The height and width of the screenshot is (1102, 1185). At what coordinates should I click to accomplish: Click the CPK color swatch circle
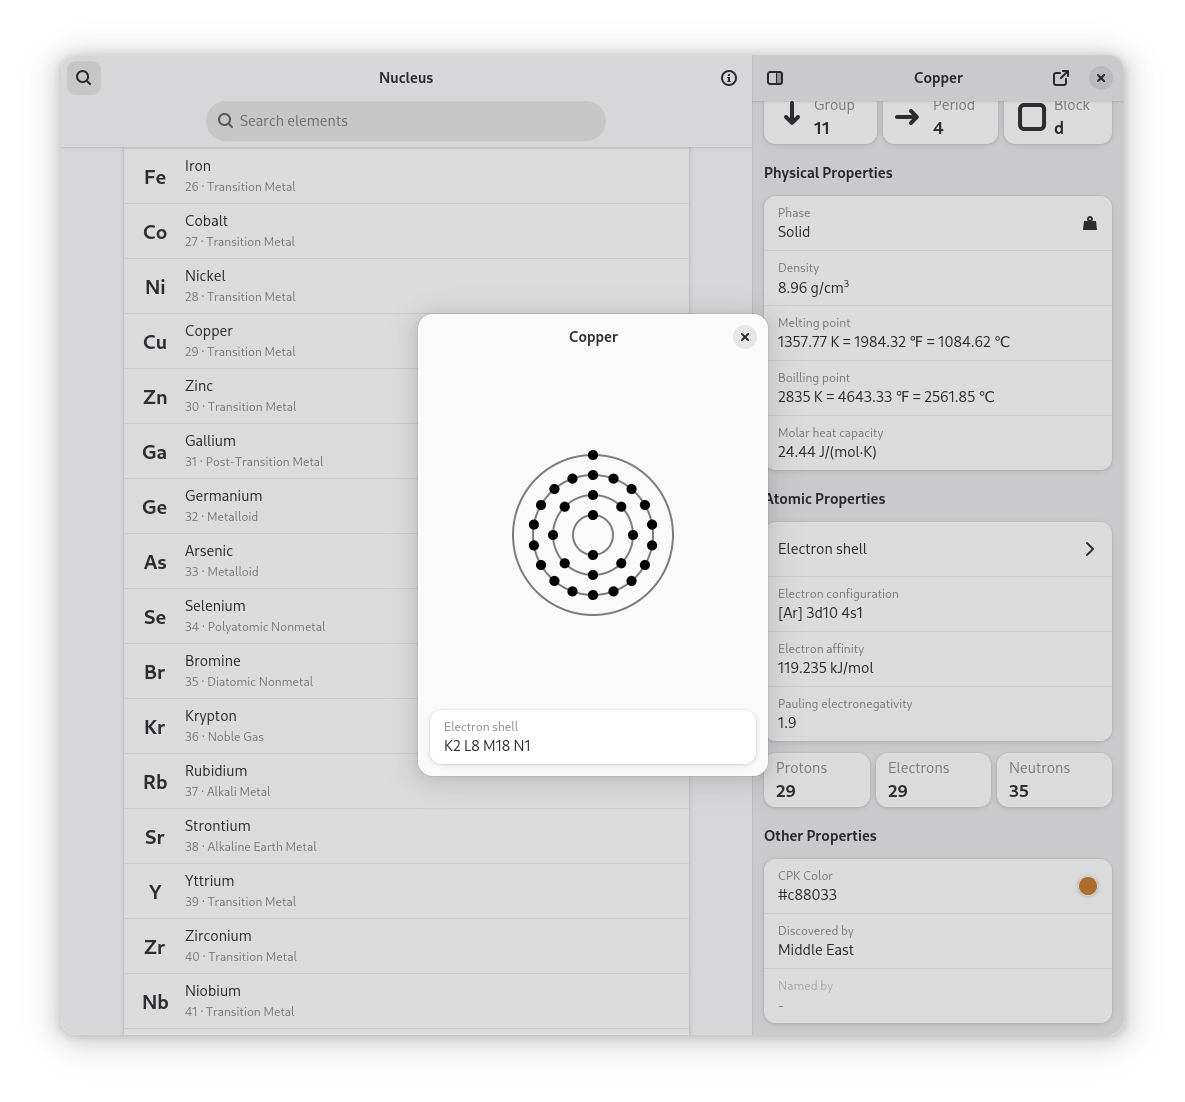tap(1088, 886)
